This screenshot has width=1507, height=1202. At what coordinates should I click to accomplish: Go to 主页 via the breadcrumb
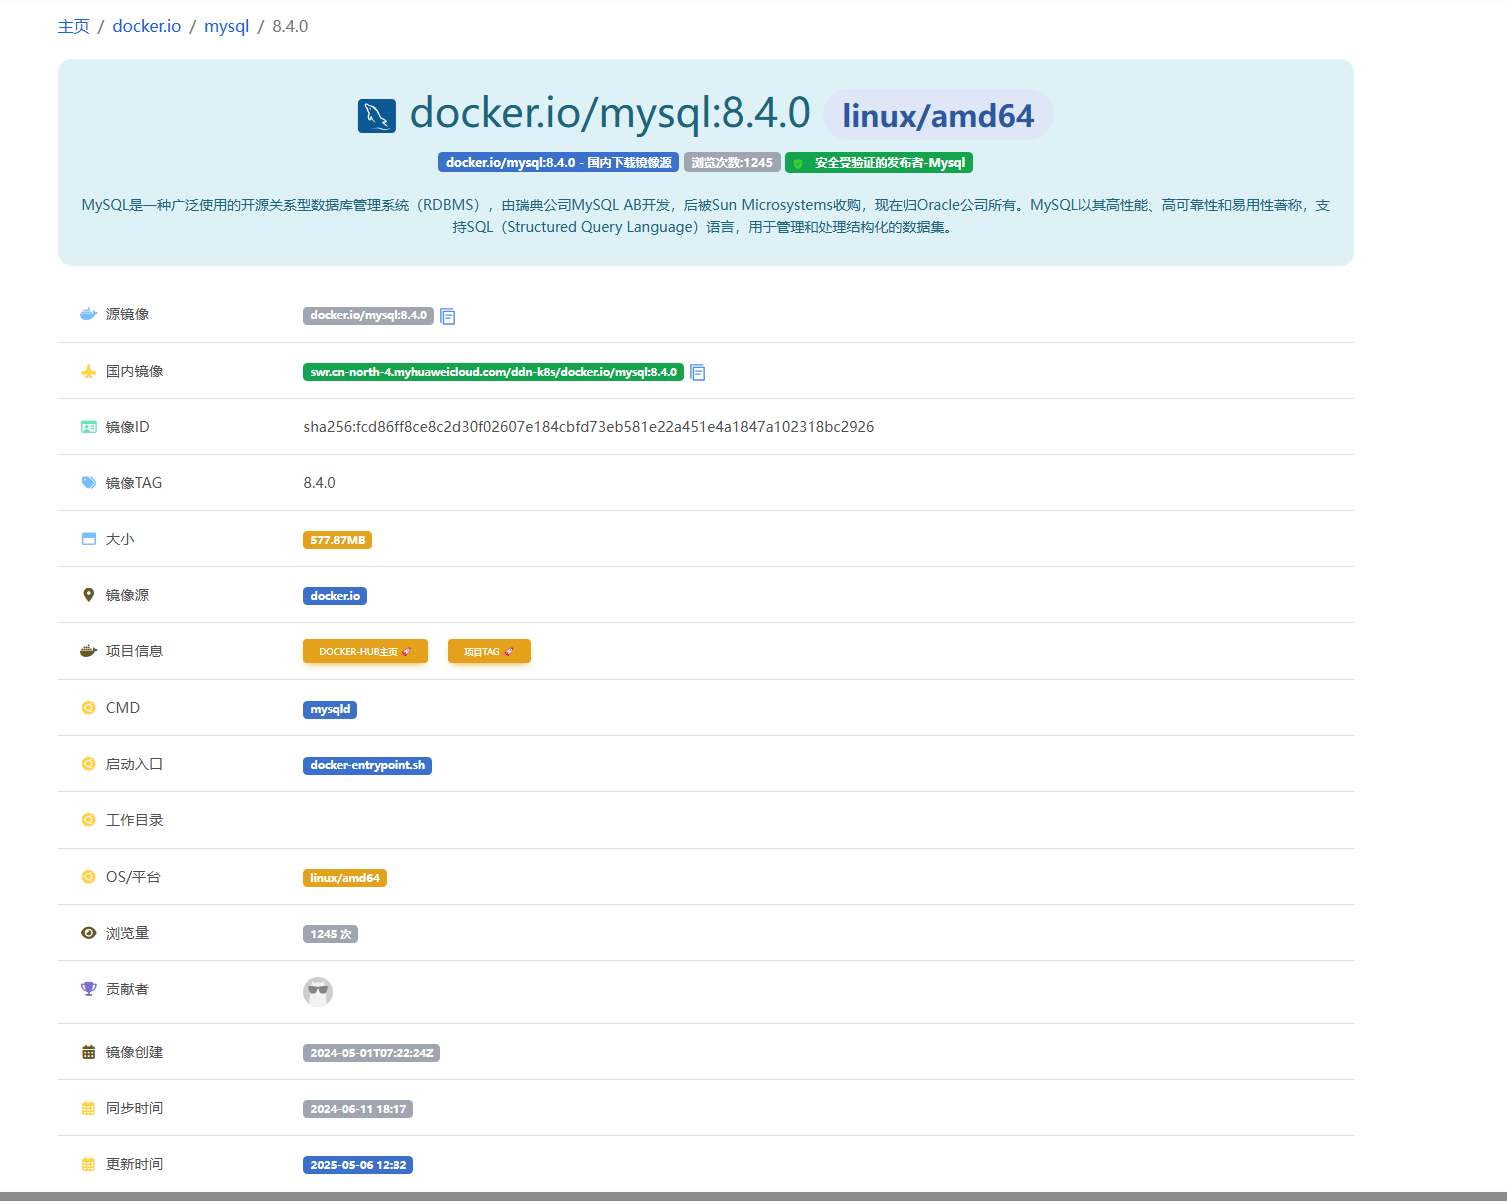[x=73, y=26]
